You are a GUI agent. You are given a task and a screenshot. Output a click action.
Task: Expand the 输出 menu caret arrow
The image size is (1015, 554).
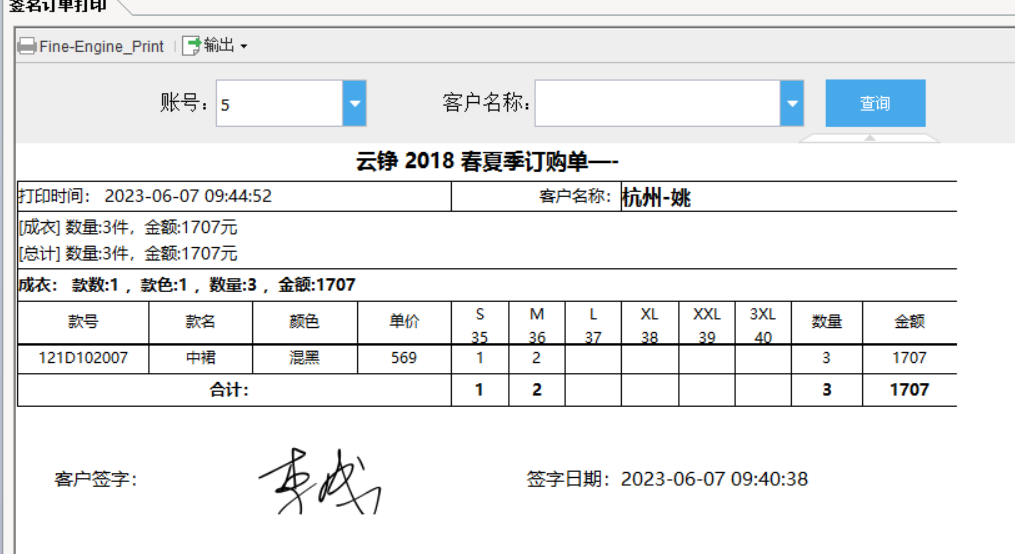pyautogui.click(x=243, y=47)
